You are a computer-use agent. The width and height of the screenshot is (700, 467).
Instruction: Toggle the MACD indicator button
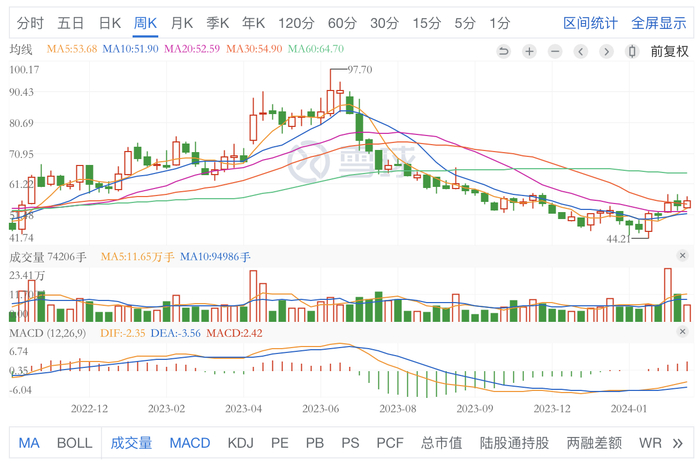tap(190, 443)
